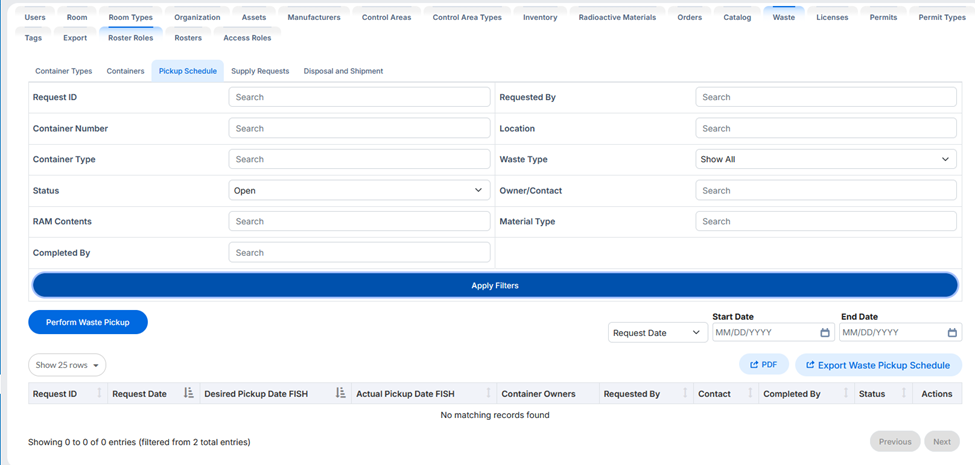The image size is (975, 465).
Task: Sort by Actual Pickup Date FISH icon
Action: [489, 394]
